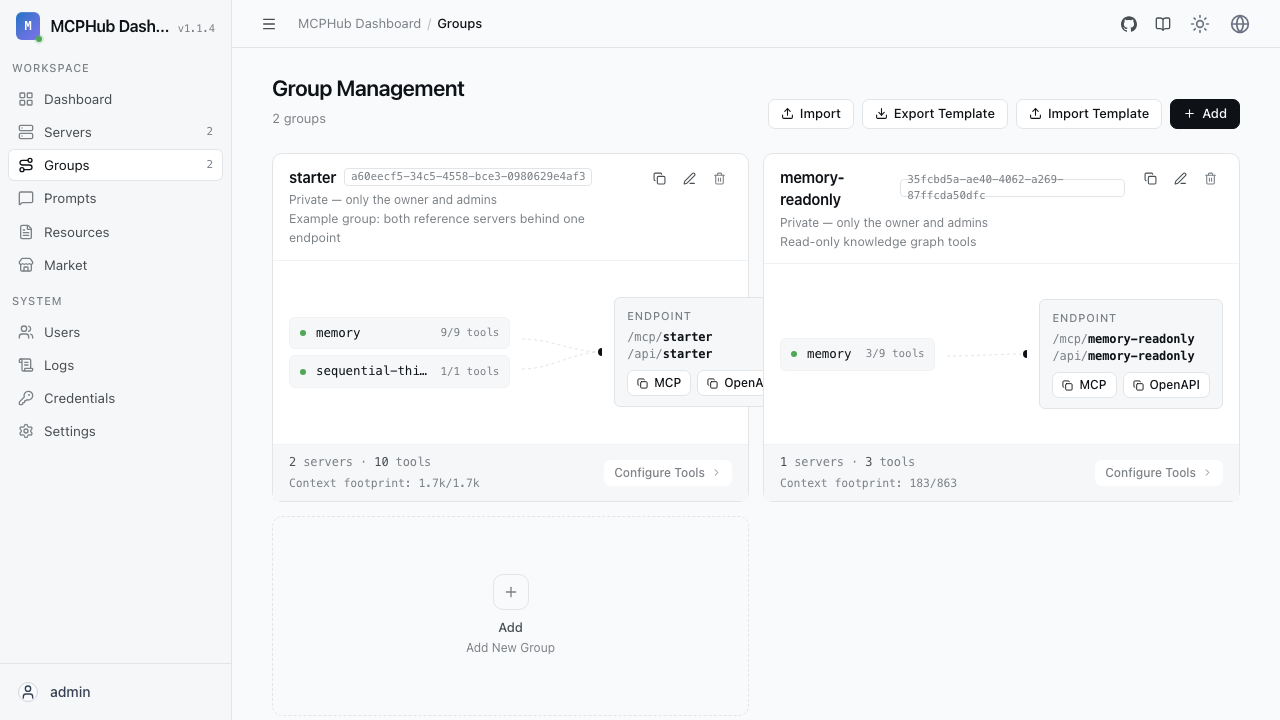Delete the memory-readonly group trash icon
This screenshot has height=720, width=1280.
click(x=1210, y=179)
